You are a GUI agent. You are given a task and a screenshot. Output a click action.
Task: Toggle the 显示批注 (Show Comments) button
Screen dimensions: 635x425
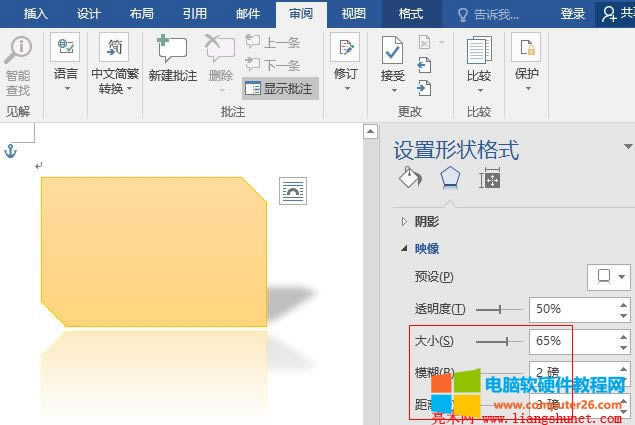point(280,88)
